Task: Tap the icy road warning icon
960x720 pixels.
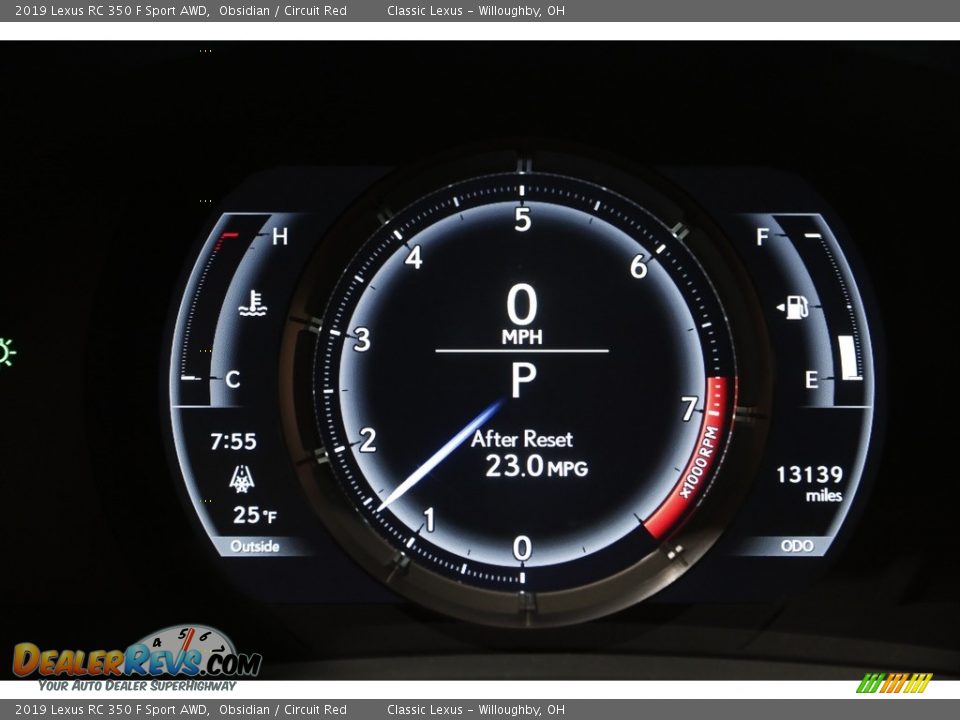Action: coord(242,479)
